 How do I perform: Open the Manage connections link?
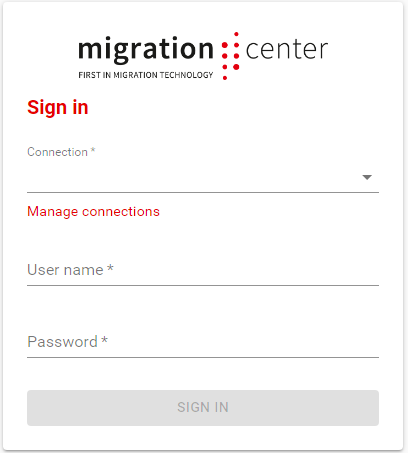point(93,212)
